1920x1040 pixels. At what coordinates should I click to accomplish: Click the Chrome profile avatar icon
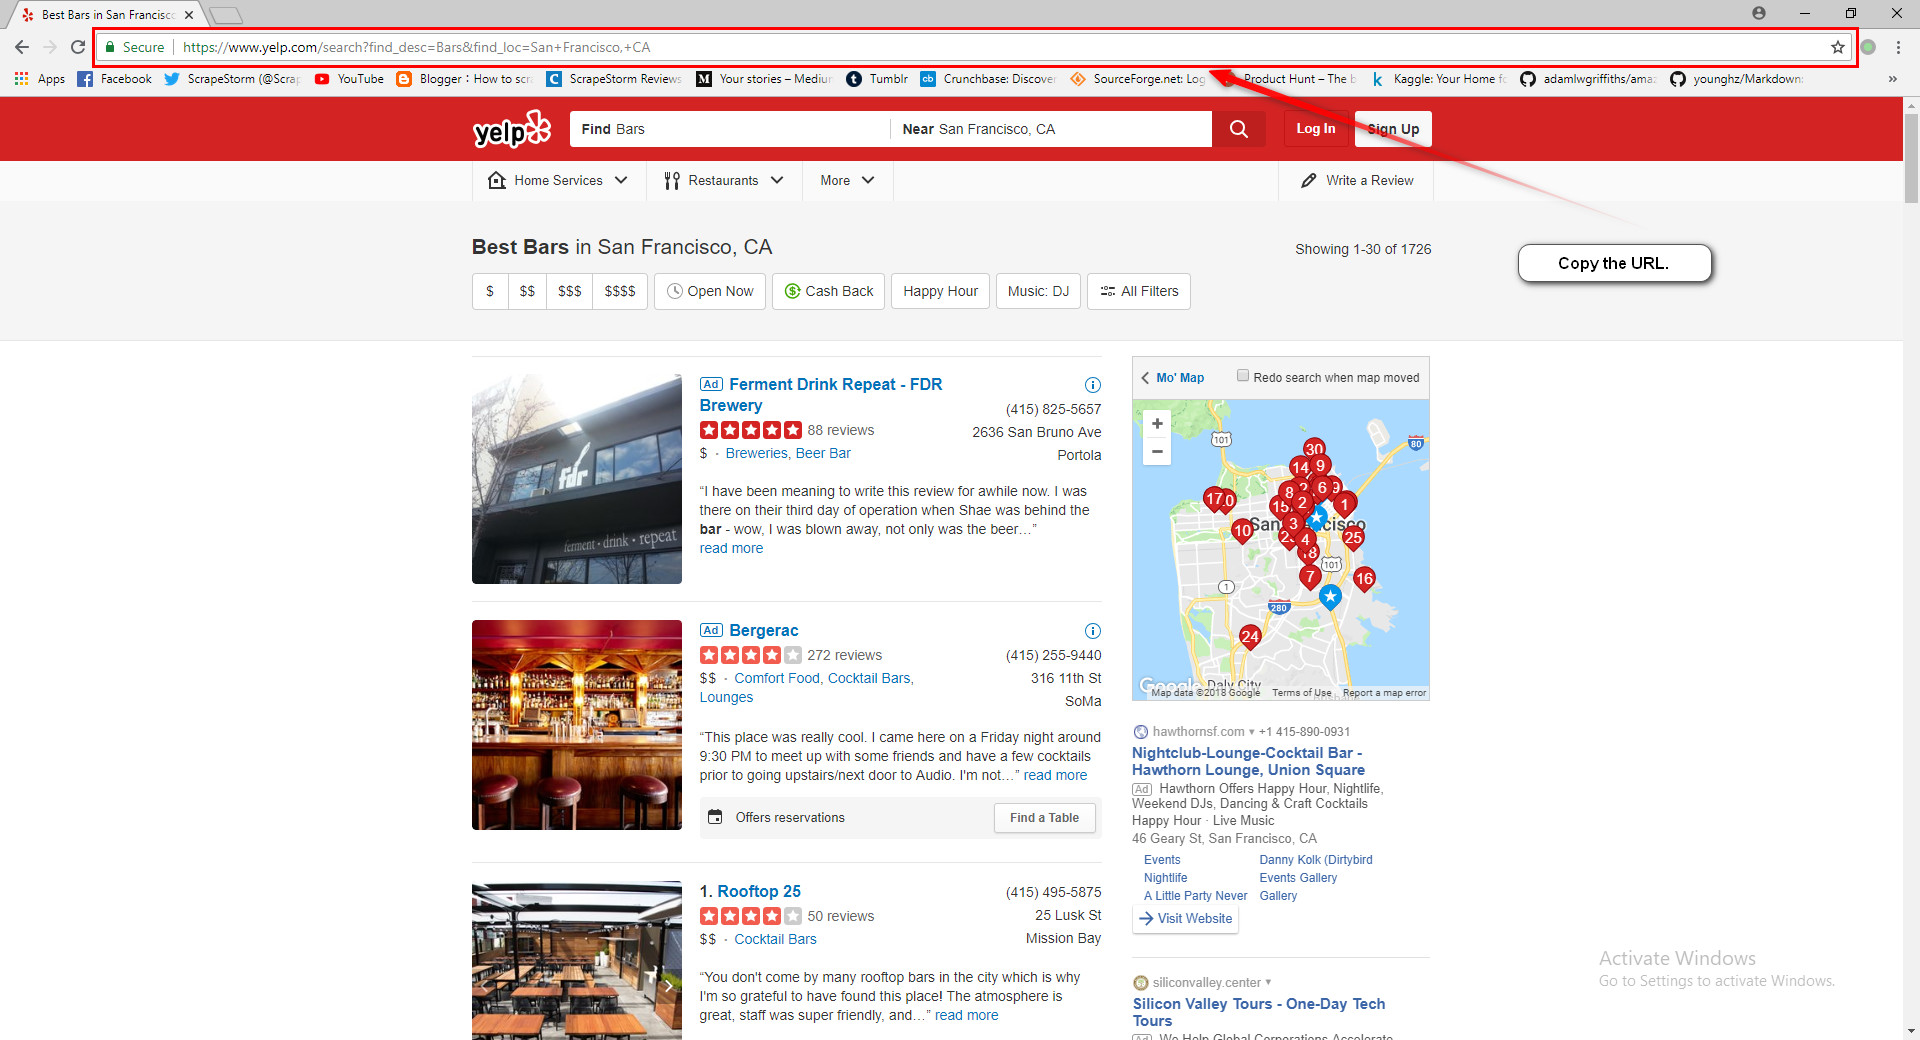tap(1759, 13)
